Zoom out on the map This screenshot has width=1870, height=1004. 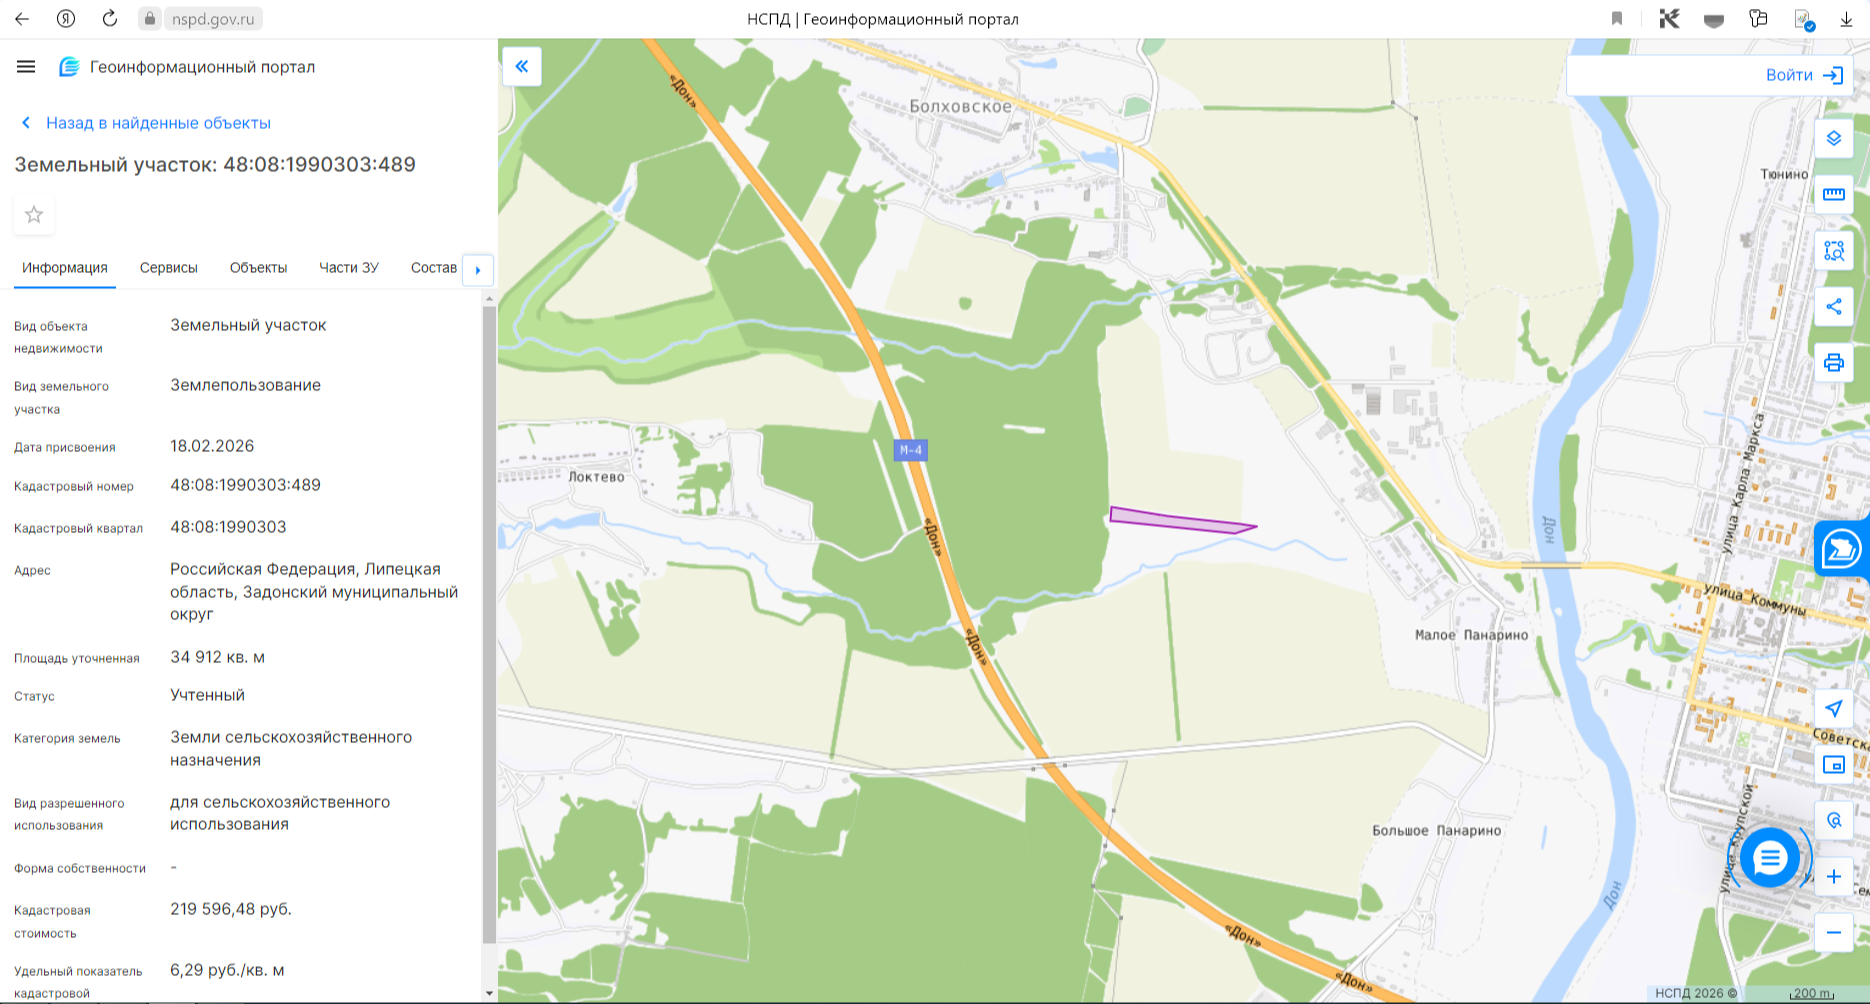[x=1833, y=933]
